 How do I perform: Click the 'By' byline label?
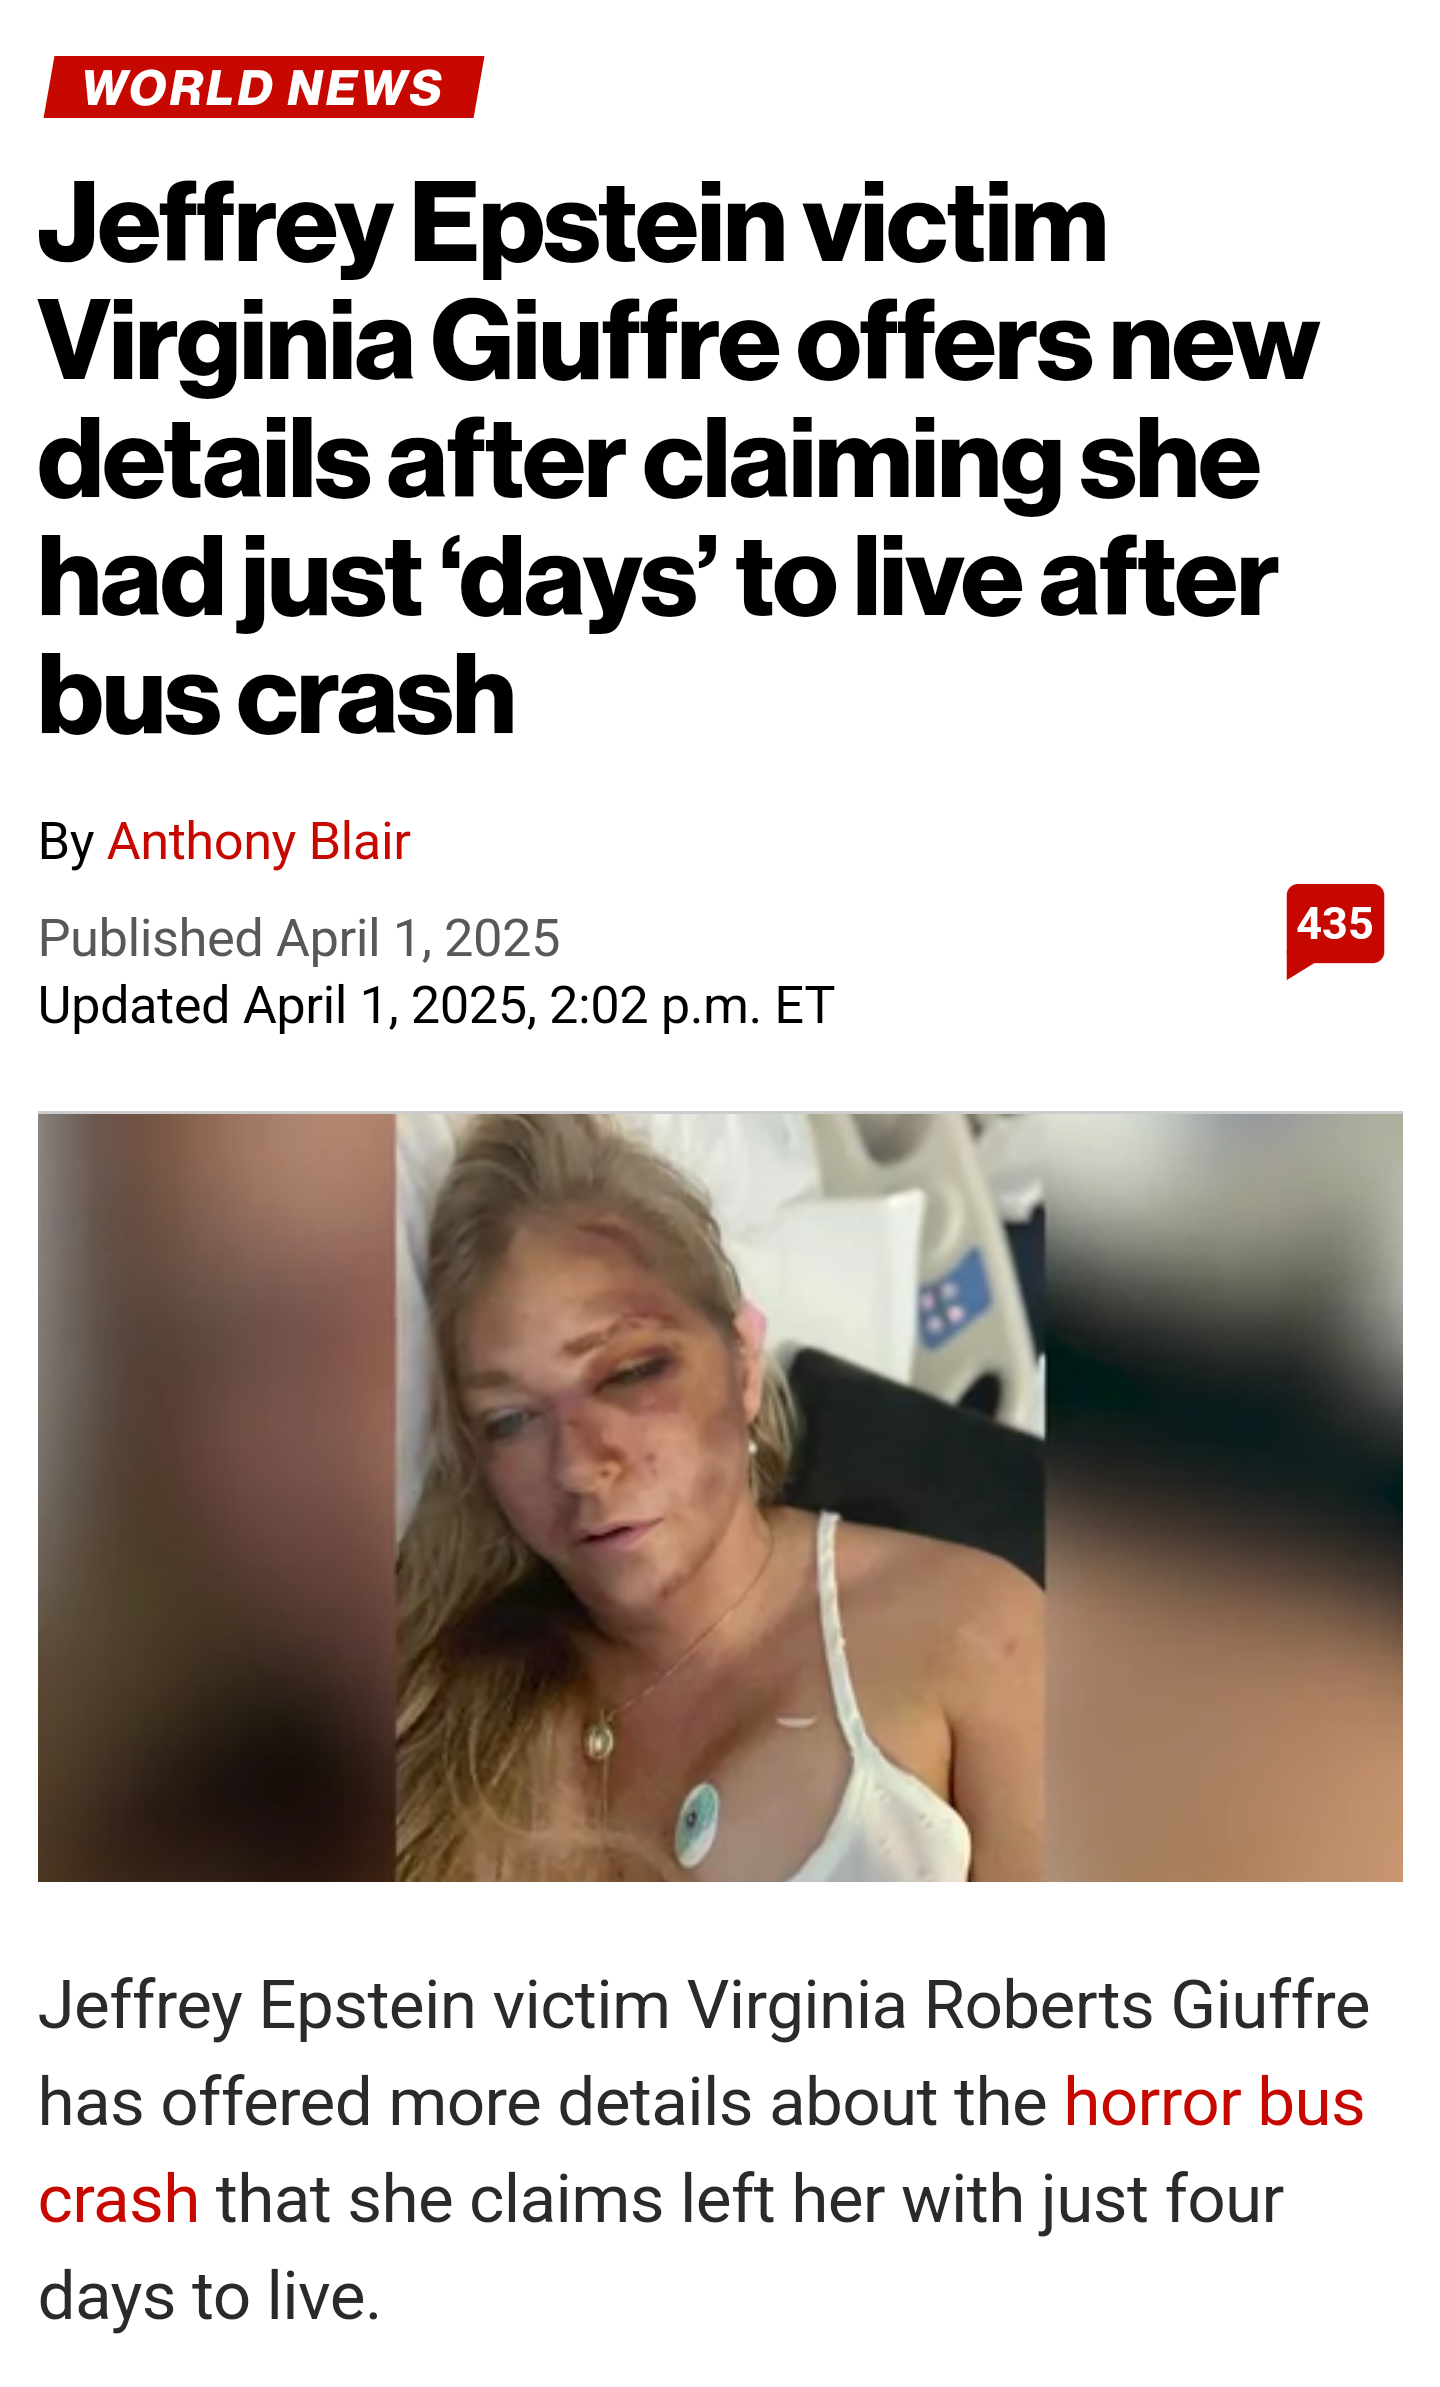[66, 842]
